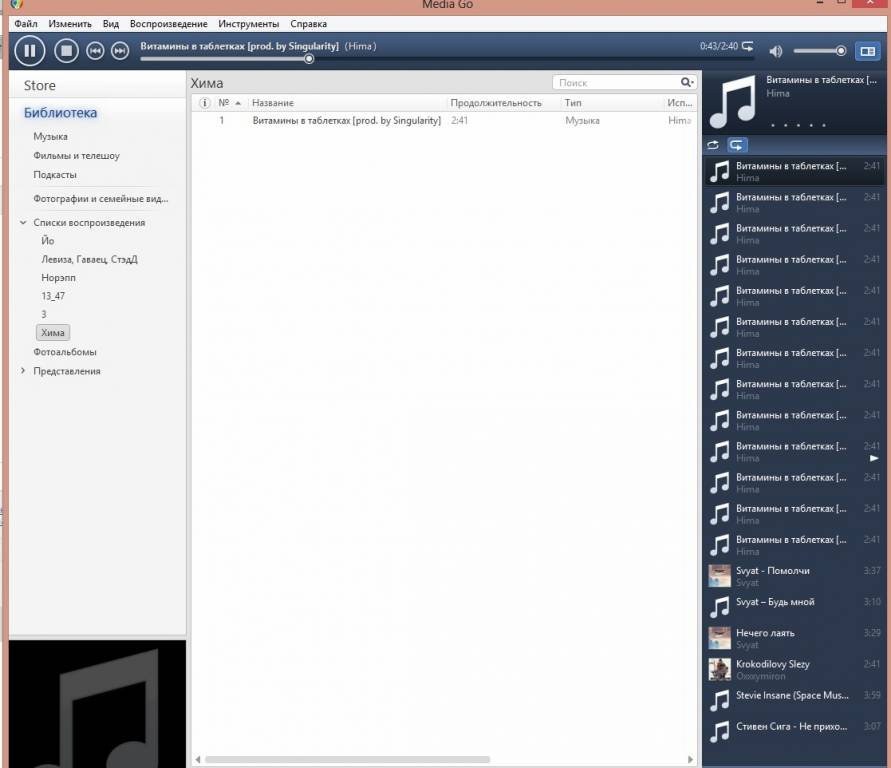Play Нечего лаять from the queue

794,638
